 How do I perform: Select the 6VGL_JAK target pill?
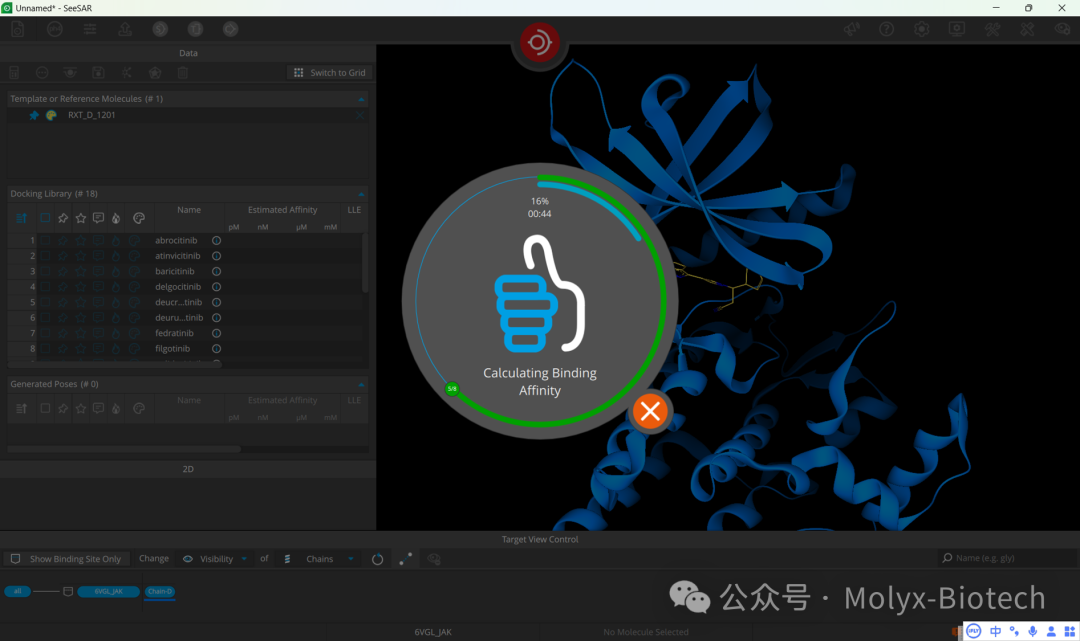(x=109, y=591)
